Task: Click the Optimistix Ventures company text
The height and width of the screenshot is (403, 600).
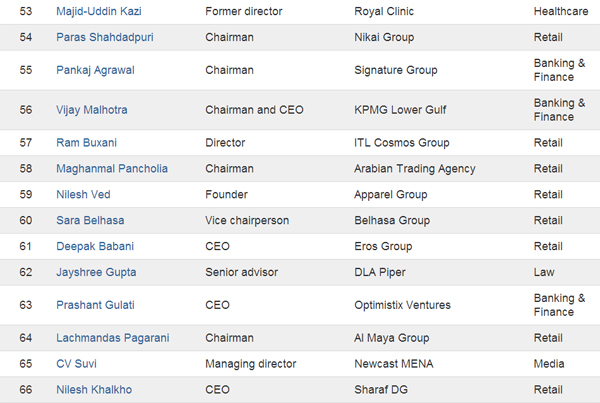Action: (x=402, y=305)
